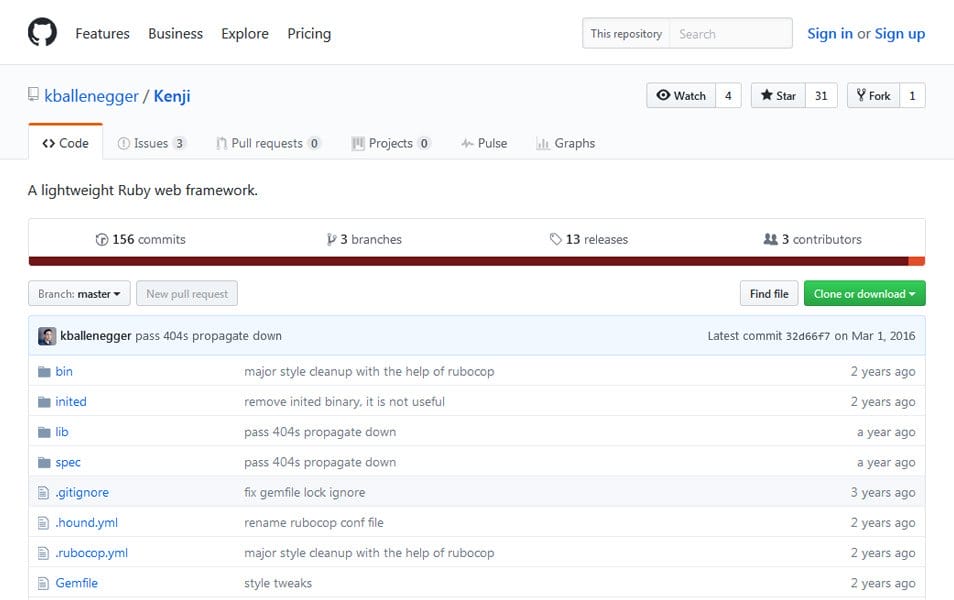Click the contributors people icon

tap(770, 239)
